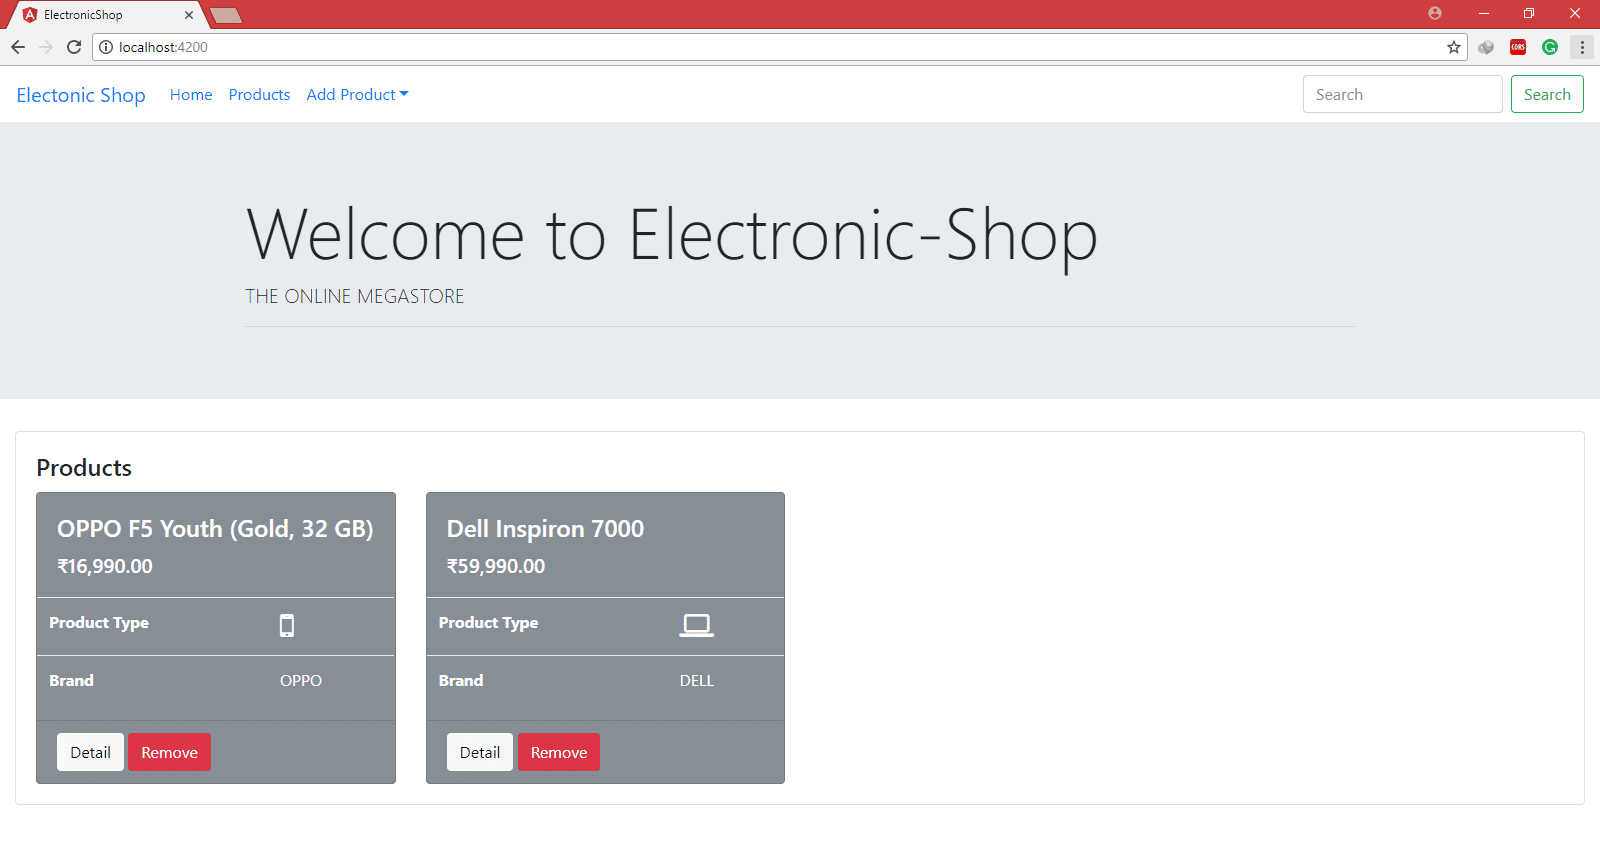The image size is (1600, 860).
Task: Click the Angular favicon on ElectronicShop tab
Action: [30, 15]
